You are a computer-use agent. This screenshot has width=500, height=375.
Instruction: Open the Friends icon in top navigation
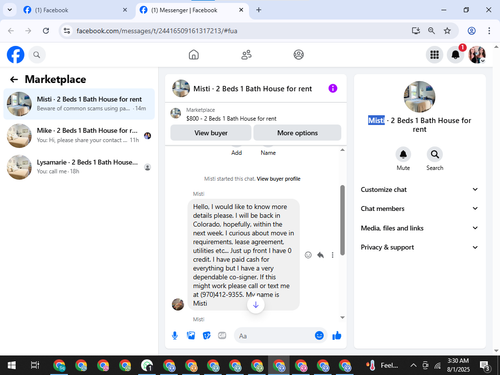(246, 55)
